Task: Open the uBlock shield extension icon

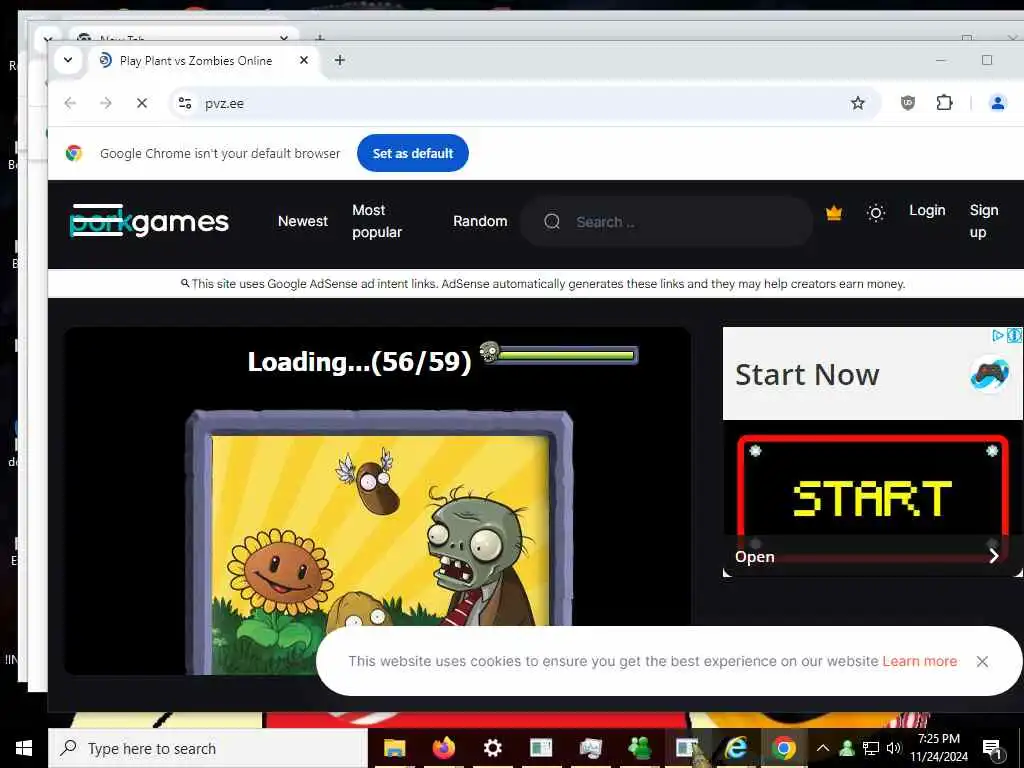Action: point(908,103)
